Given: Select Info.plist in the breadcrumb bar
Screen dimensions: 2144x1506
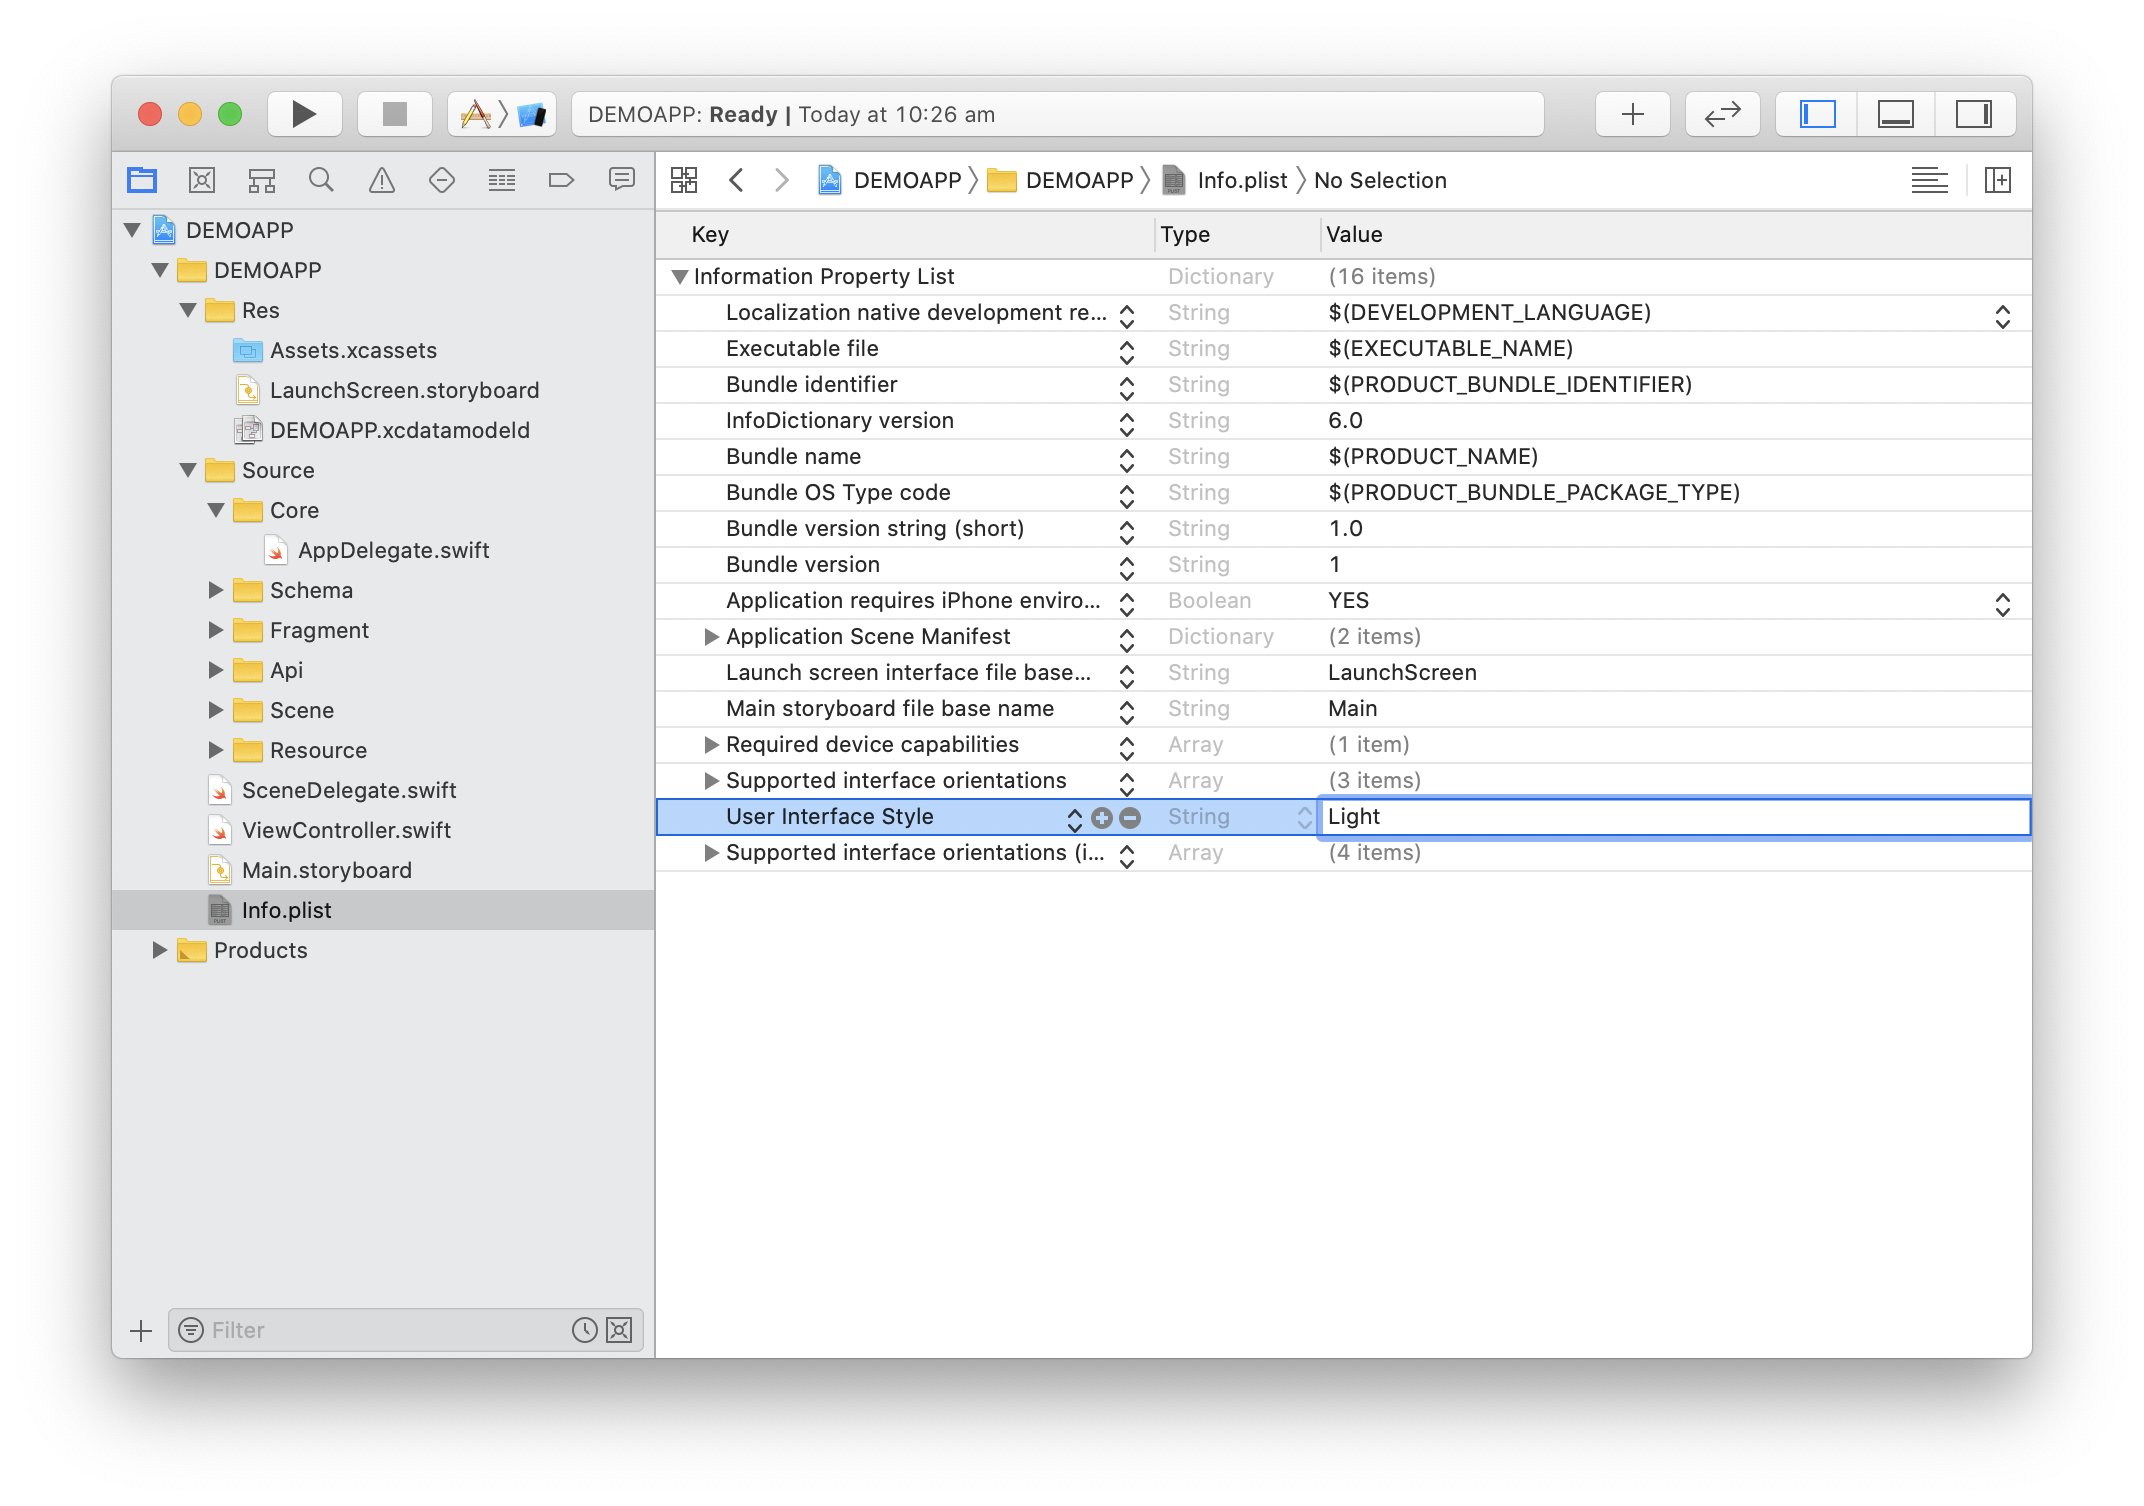Looking at the screenshot, I should (x=1241, y=180).
